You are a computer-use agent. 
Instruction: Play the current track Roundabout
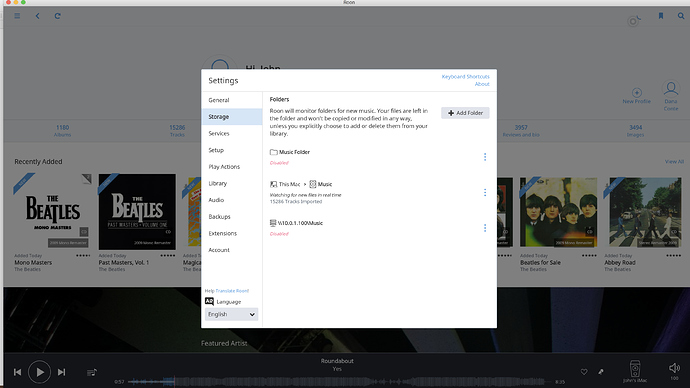(39, 372)
